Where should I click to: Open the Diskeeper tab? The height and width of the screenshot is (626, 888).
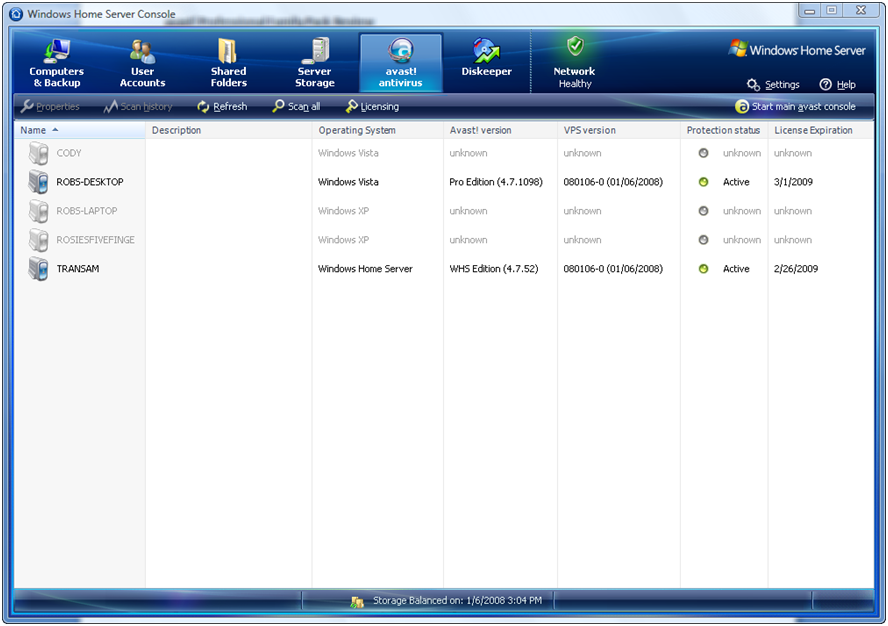486,57
